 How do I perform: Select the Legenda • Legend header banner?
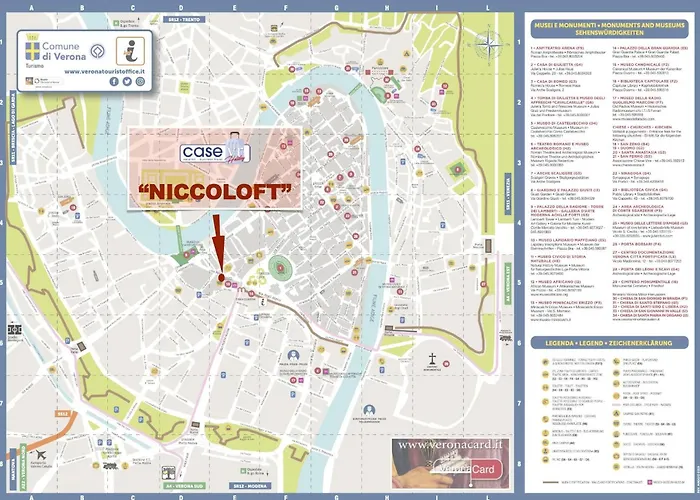(x=609, y=343)
